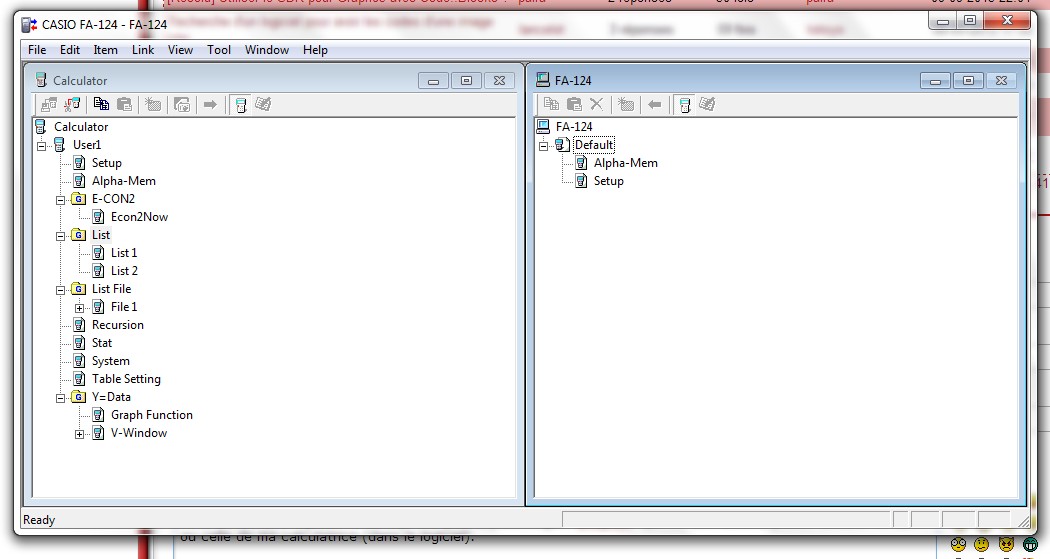Open the Tool menu
The width and height of the screenshot is (1050, 559).
click(x=219, y=50)
